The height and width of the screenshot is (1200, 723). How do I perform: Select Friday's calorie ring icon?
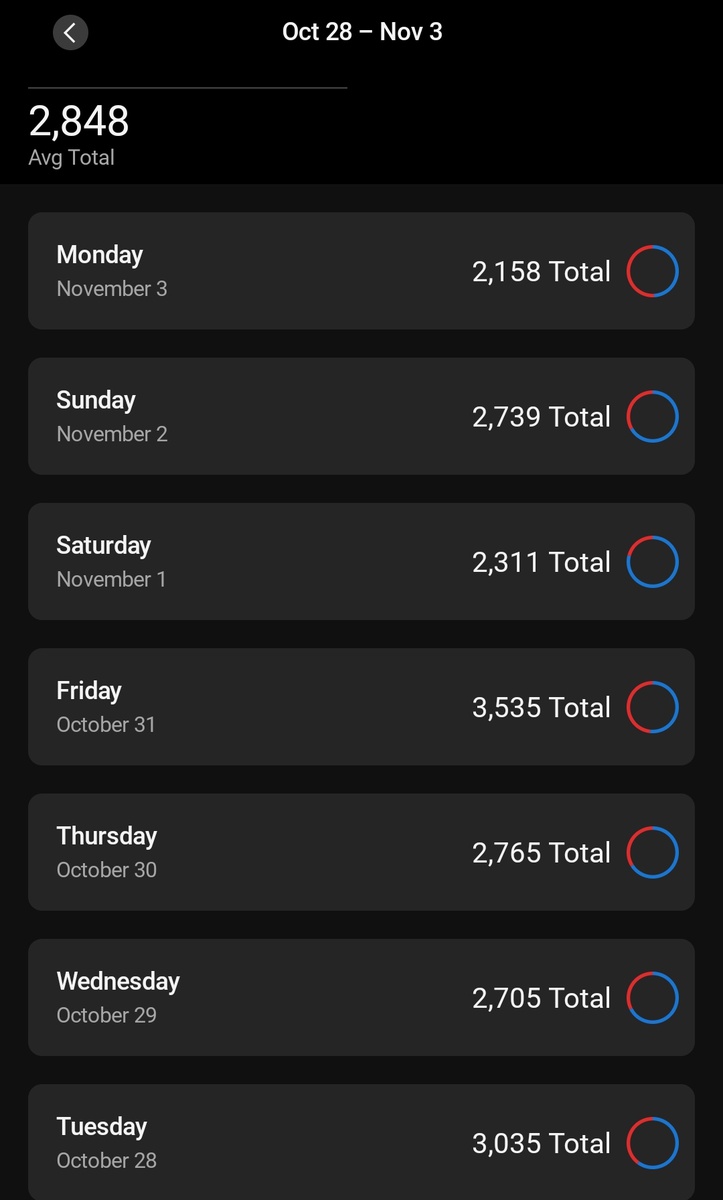[x=652, y=707]
